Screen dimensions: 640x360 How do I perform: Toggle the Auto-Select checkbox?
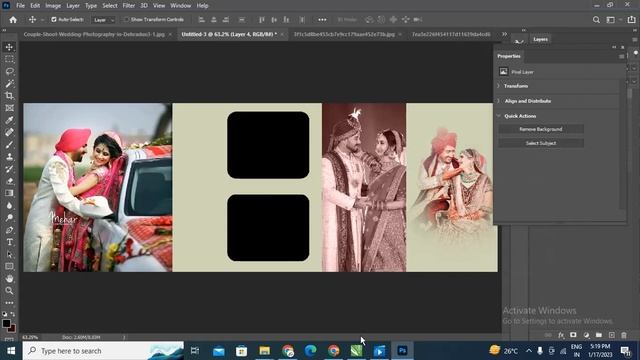[54, 20]
